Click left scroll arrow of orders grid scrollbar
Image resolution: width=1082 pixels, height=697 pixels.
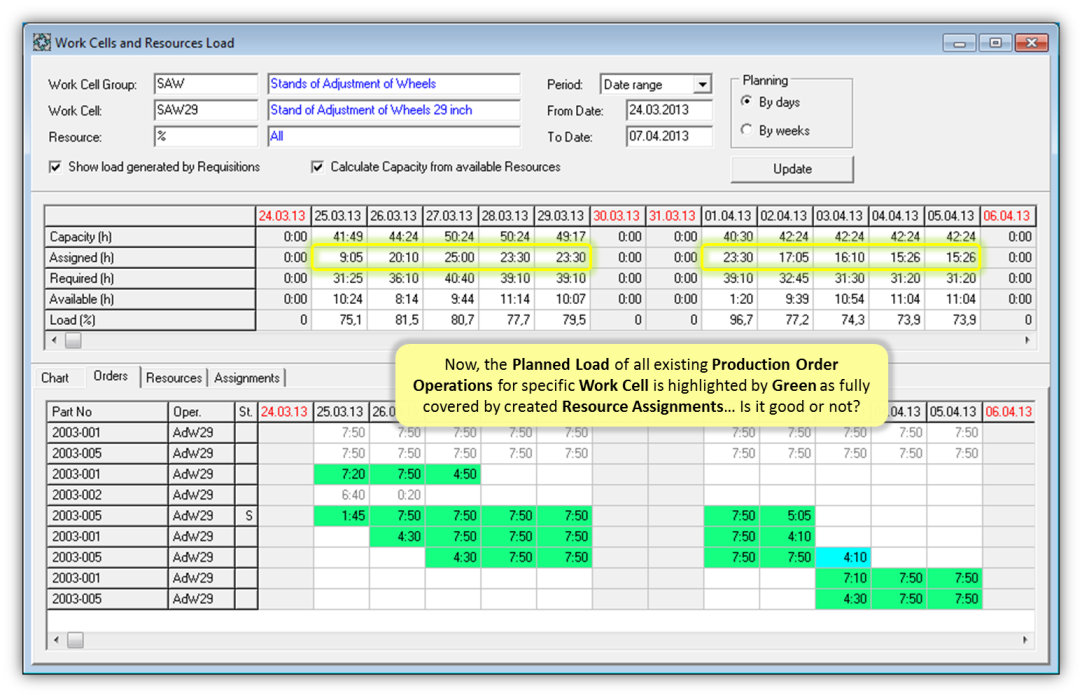(57, 640)
